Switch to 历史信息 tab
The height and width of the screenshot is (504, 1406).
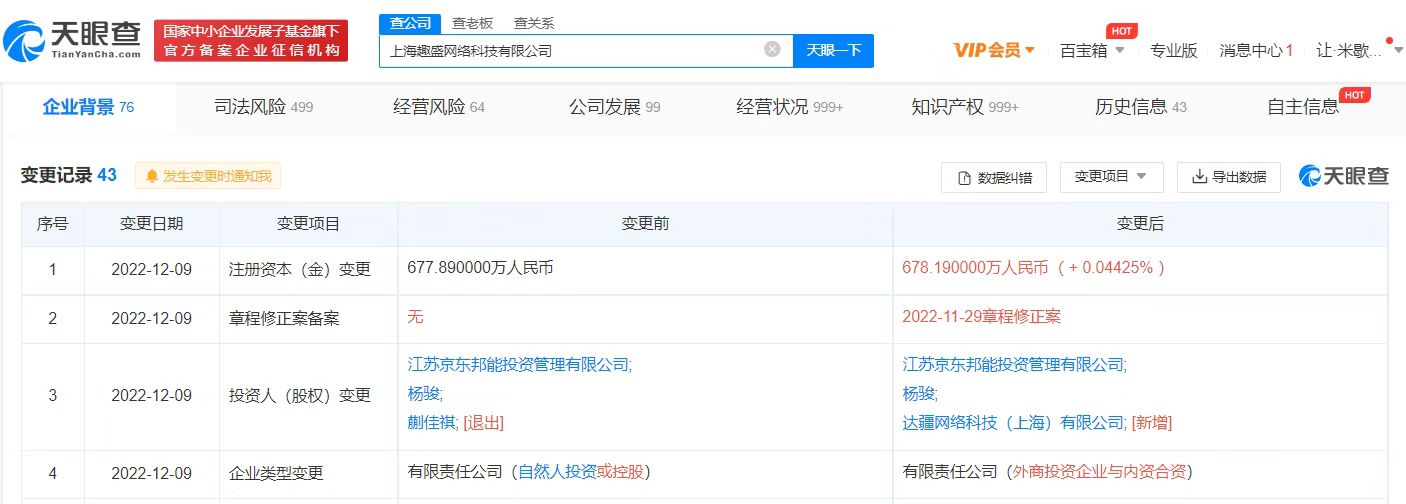coord(1140,107)
